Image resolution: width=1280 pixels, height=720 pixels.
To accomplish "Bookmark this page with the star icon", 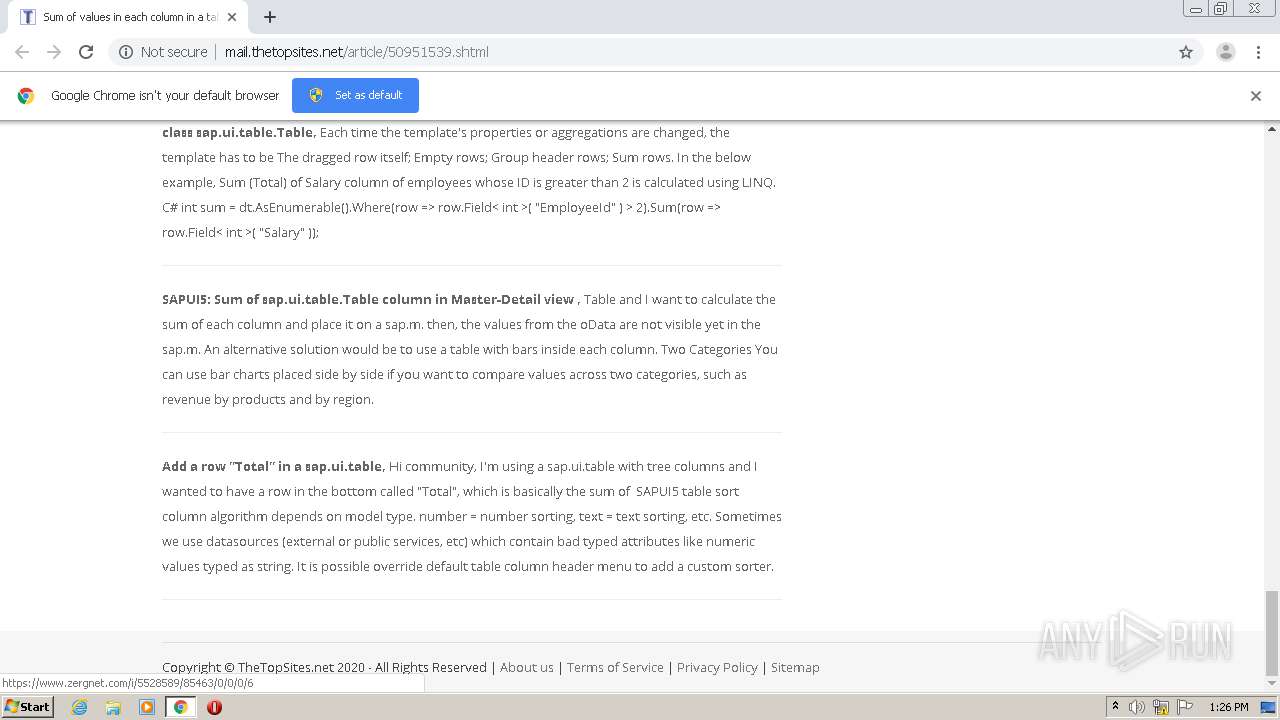I will (1186, 52).
